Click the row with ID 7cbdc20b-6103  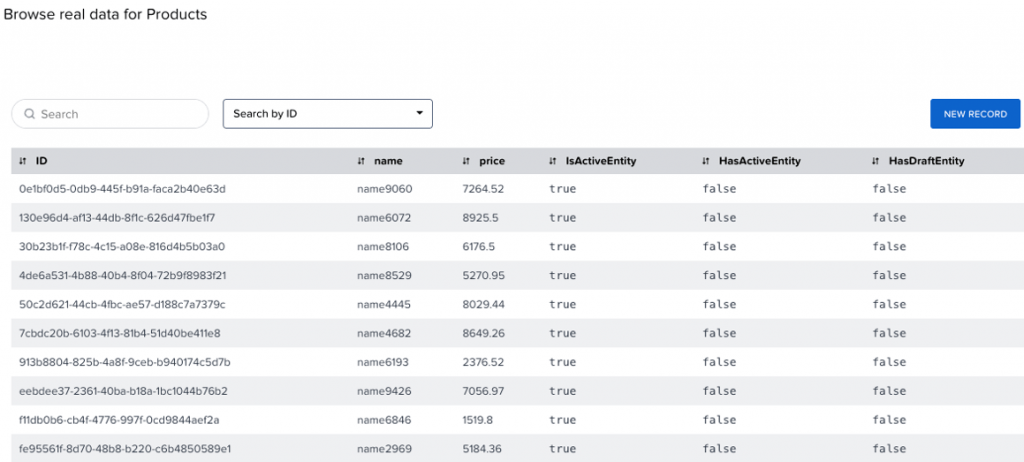click(517, 333)
